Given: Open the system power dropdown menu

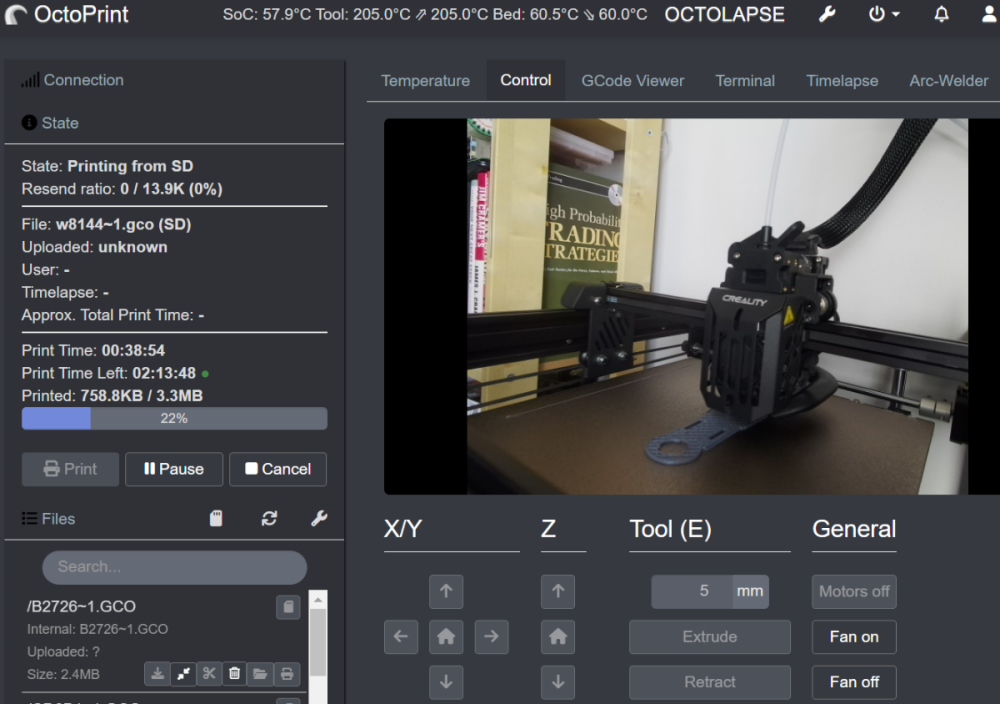Looking at the screenshot, I should click(884, 15).
